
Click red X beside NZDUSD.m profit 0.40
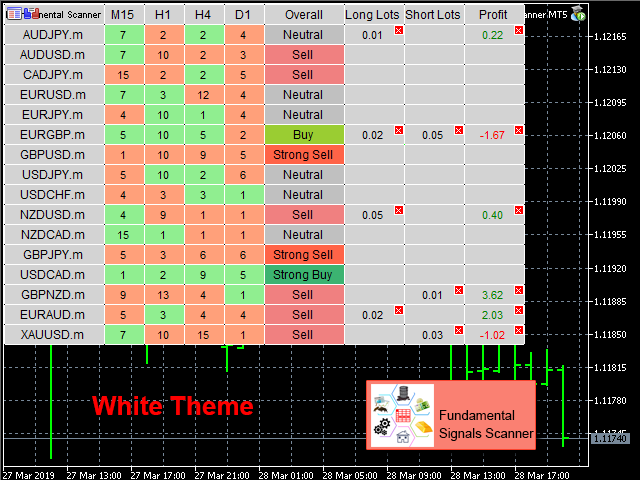[x=519, y=210]
